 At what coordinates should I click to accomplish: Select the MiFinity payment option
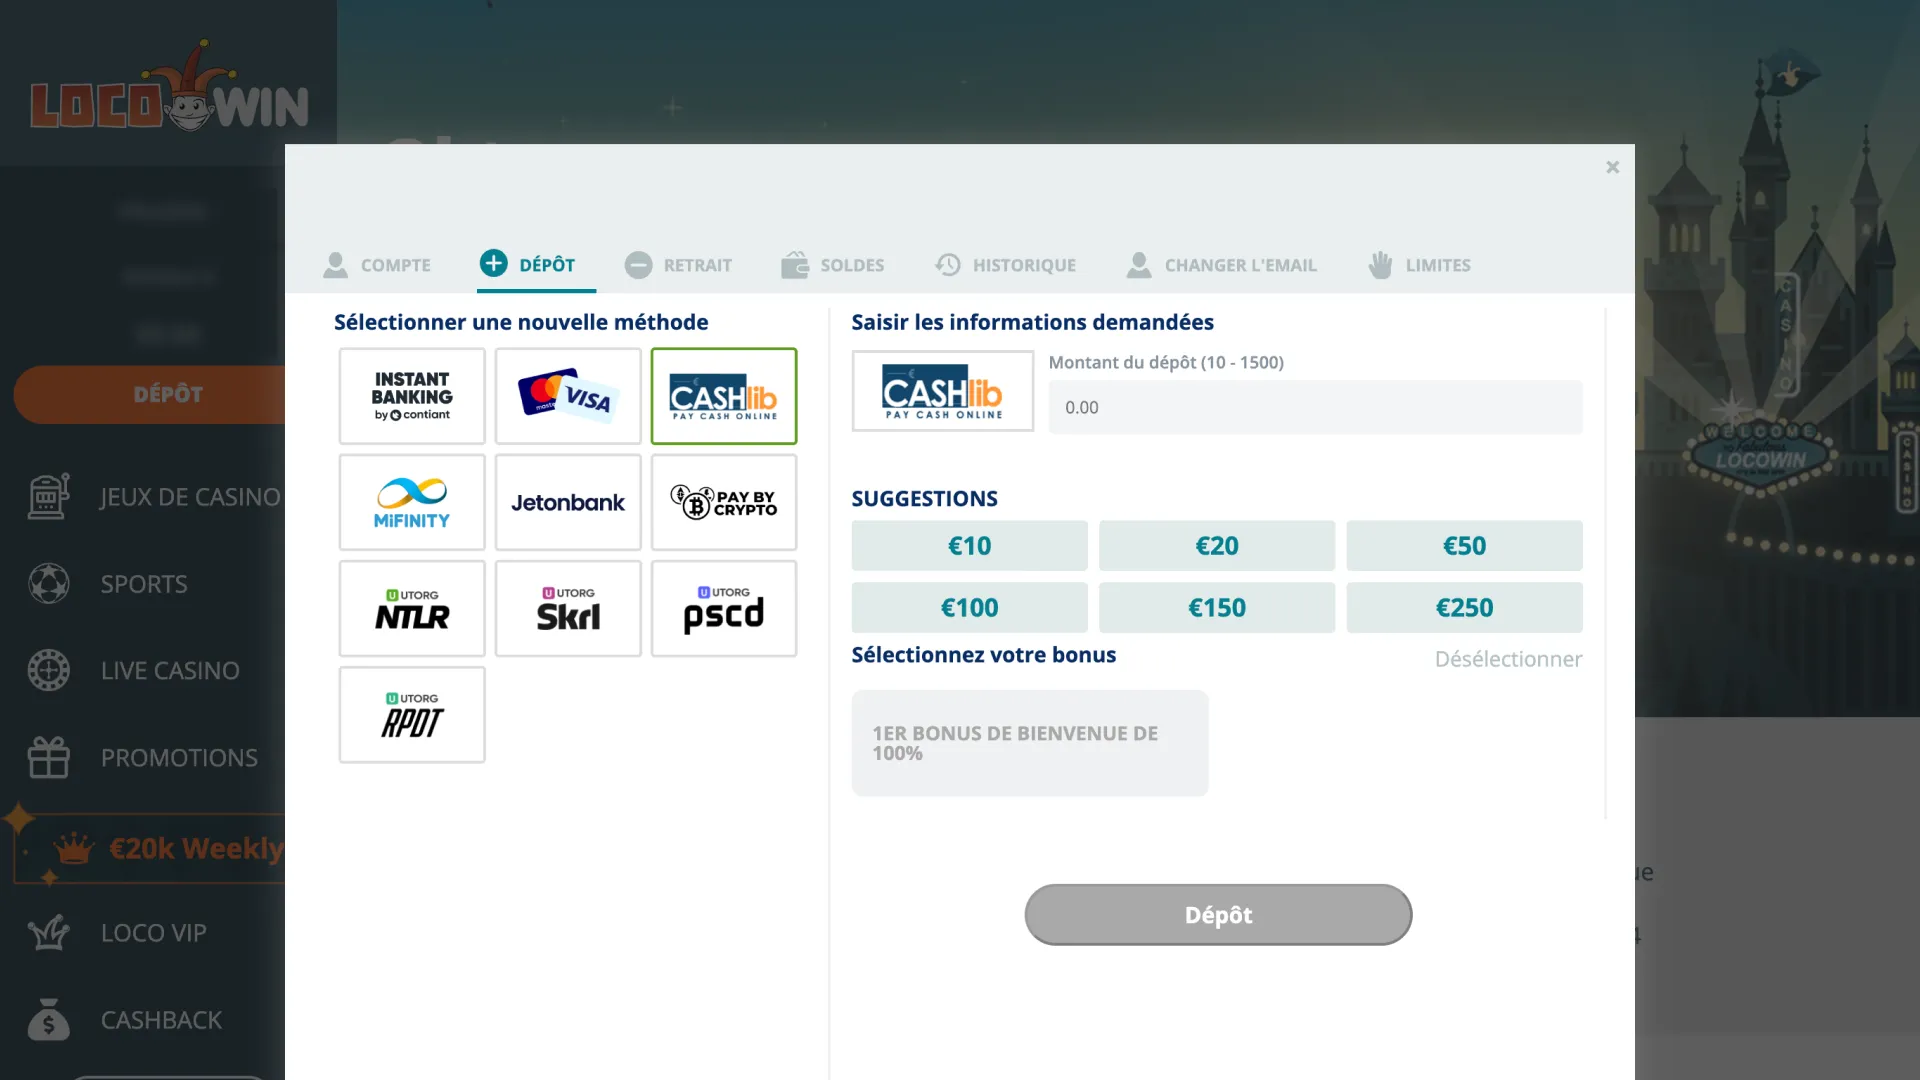point(411,502)
